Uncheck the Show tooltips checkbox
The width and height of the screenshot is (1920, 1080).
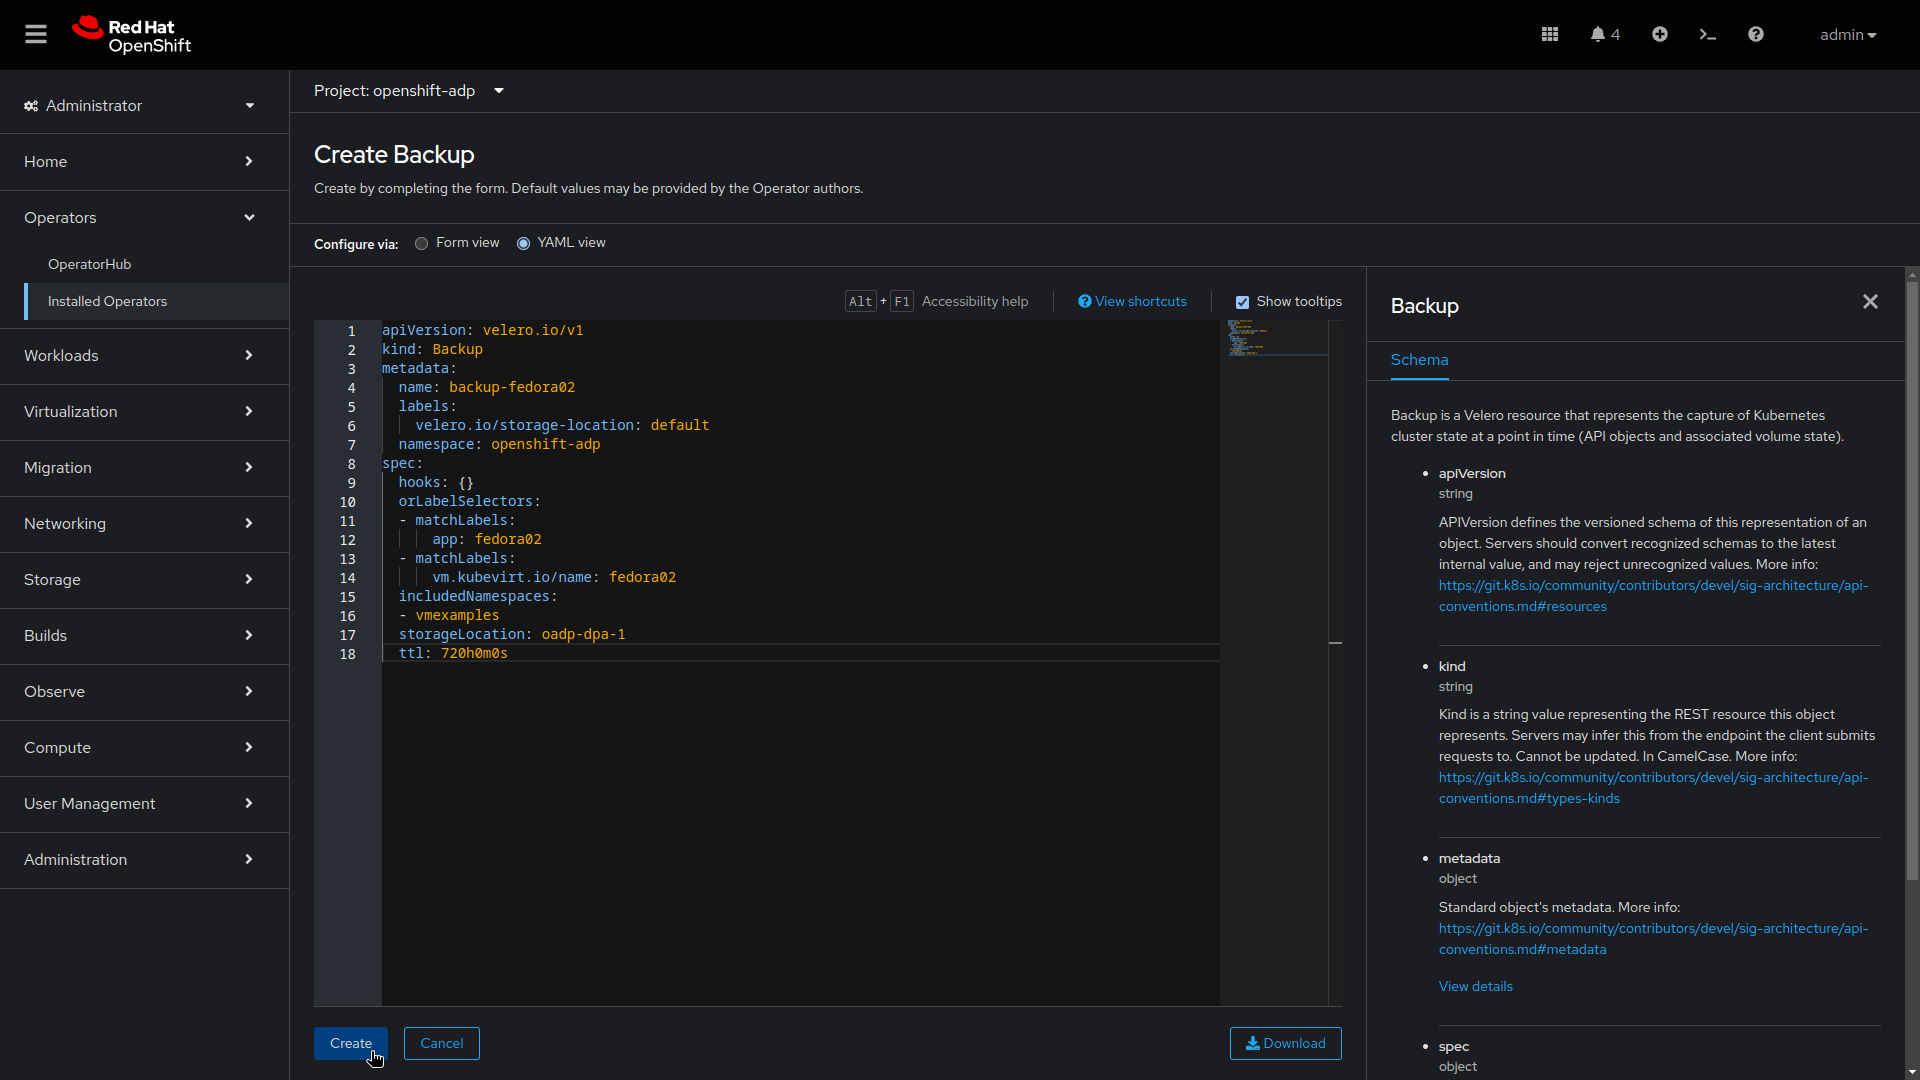coord(1242,302)
